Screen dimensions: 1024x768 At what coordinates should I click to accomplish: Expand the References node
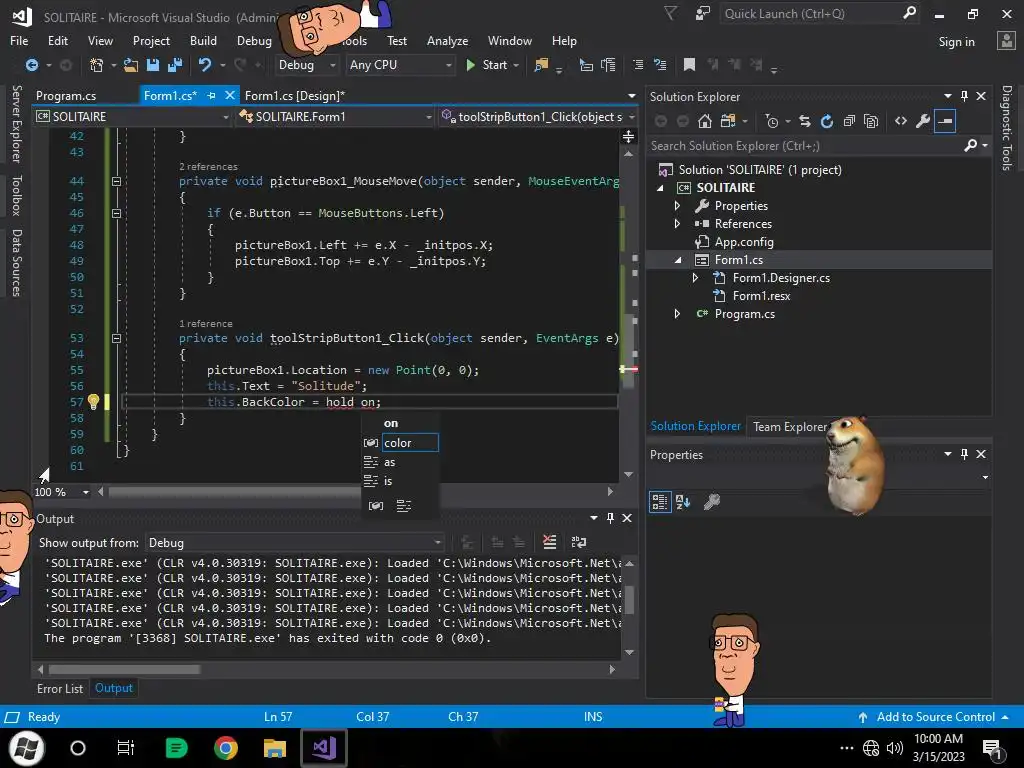click(677, 223)
